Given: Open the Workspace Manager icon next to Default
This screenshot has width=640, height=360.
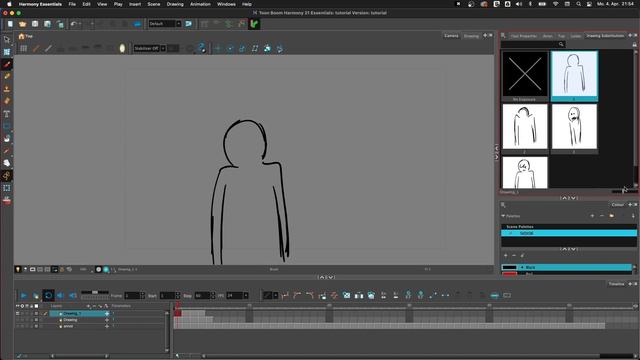Looking at the screenshot, I should (189, 24).
